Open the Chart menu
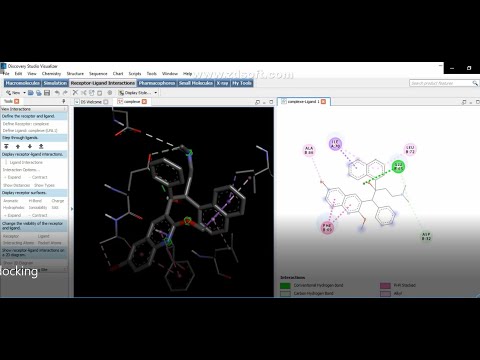Image resolution: width=480 pixels, height=360 pixels. click(x=118, y=73)
